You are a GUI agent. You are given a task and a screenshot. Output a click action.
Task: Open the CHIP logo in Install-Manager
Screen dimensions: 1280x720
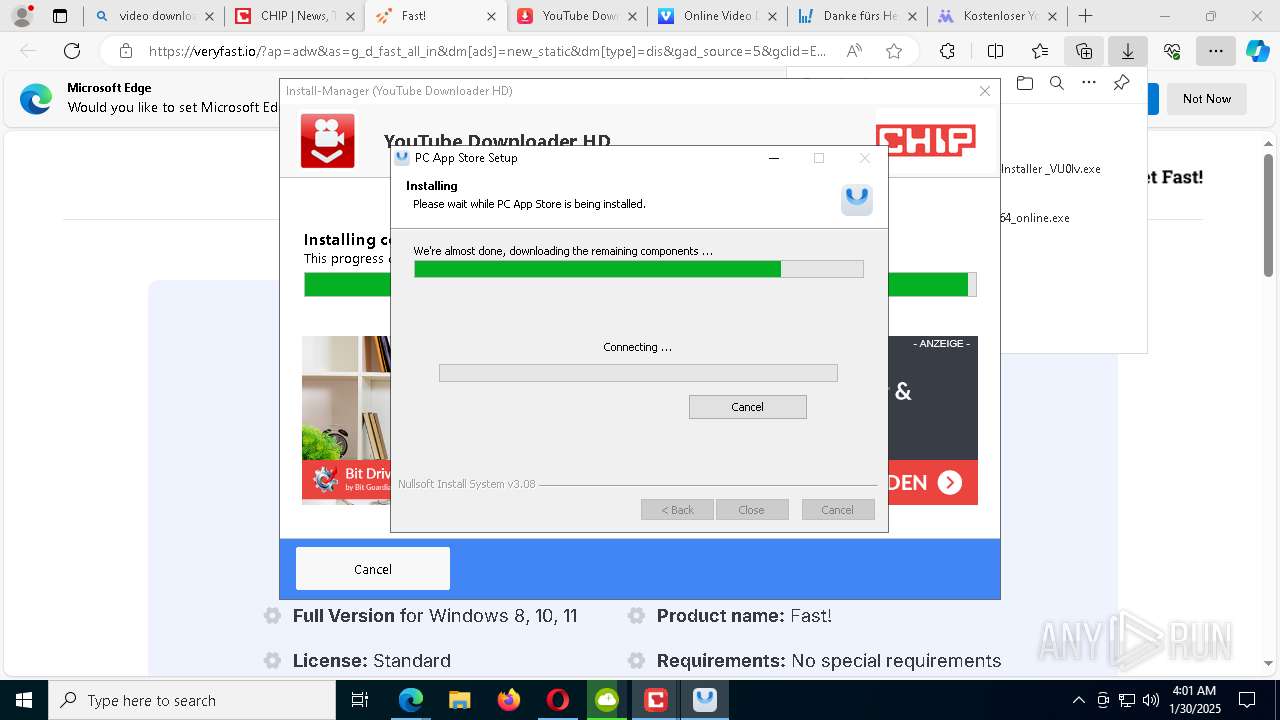926,141
